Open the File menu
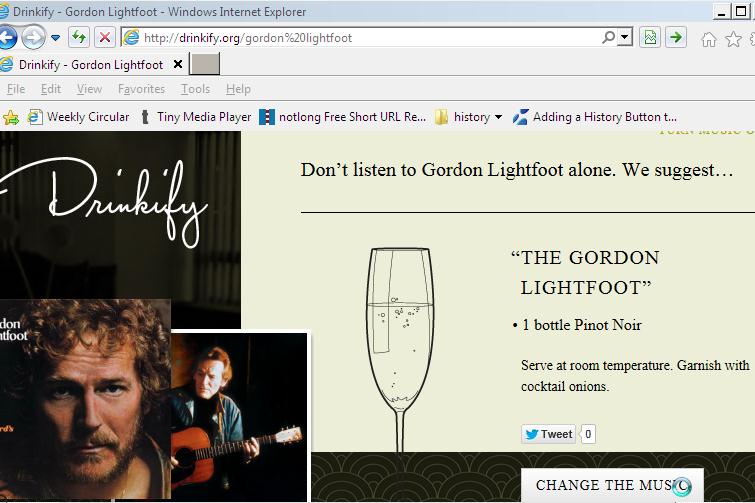Viewport: 755px width, 503px height. 16,89
